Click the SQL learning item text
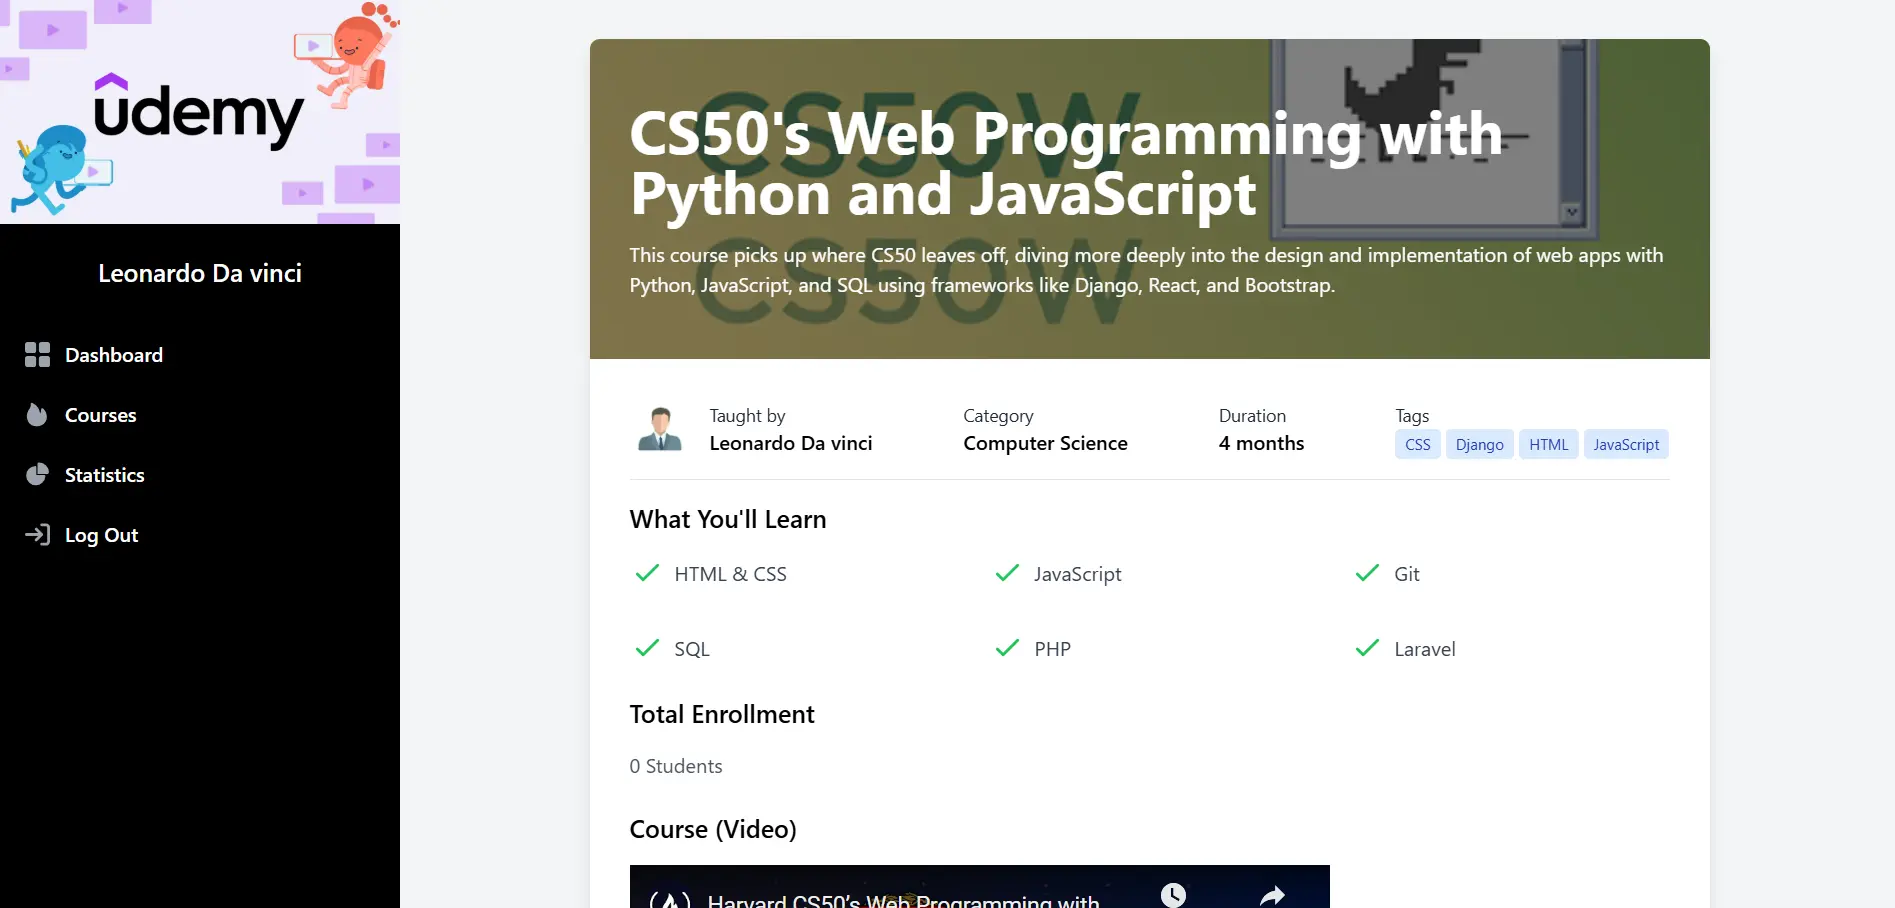 [692, 649]
